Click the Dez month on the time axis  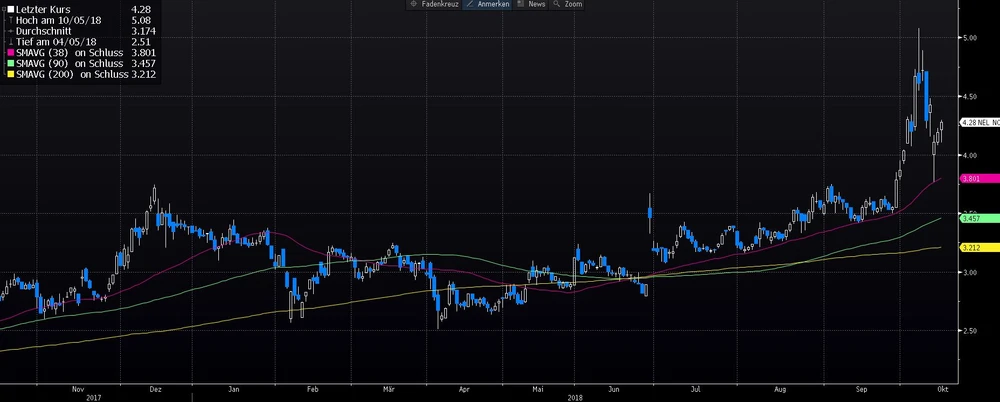tap(154, 386)
